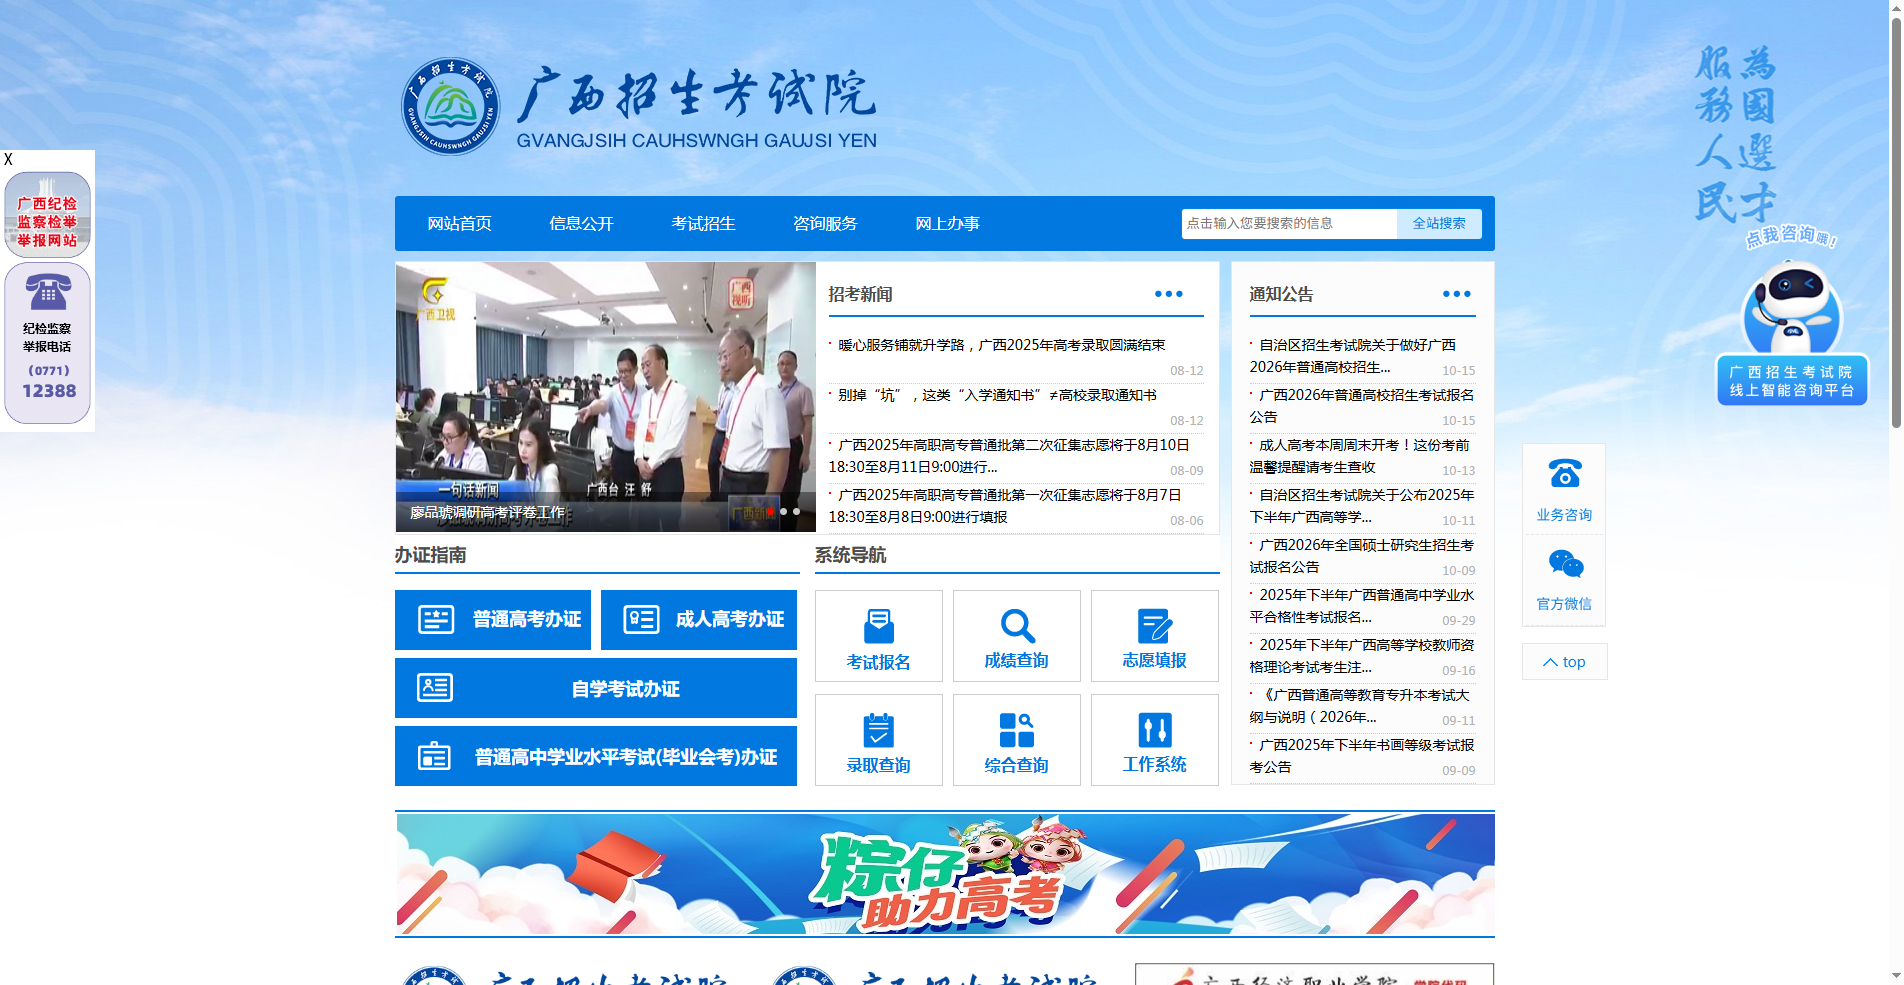Image resolution: width=1904 pixels, height=985 pixels.
Task: Close the 广西纪检 floating panel with X
Action: click(x=8, y=158)
